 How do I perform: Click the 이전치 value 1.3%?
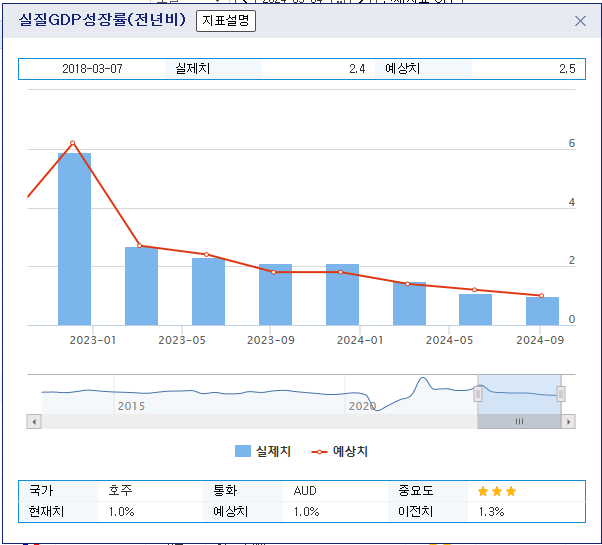[x=491, y=512]
